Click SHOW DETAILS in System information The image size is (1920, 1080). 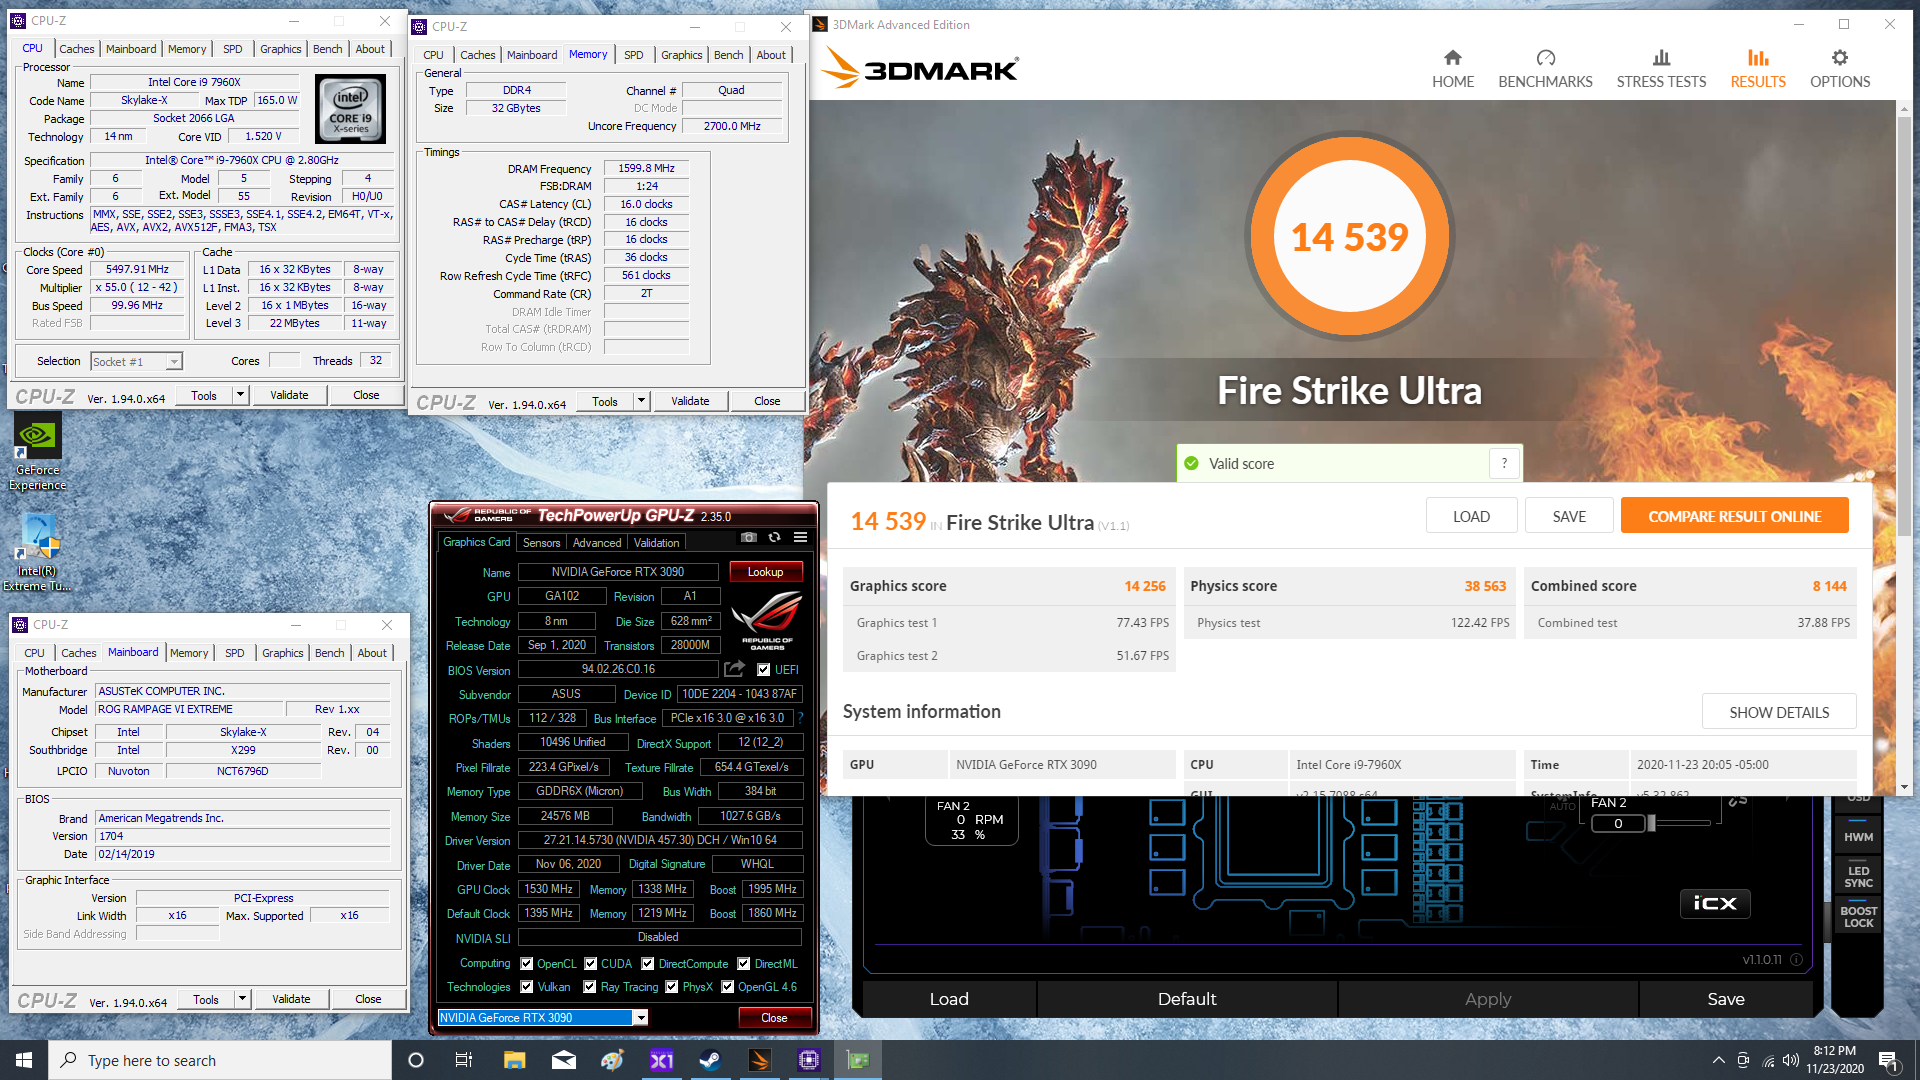coord(1779,712)
